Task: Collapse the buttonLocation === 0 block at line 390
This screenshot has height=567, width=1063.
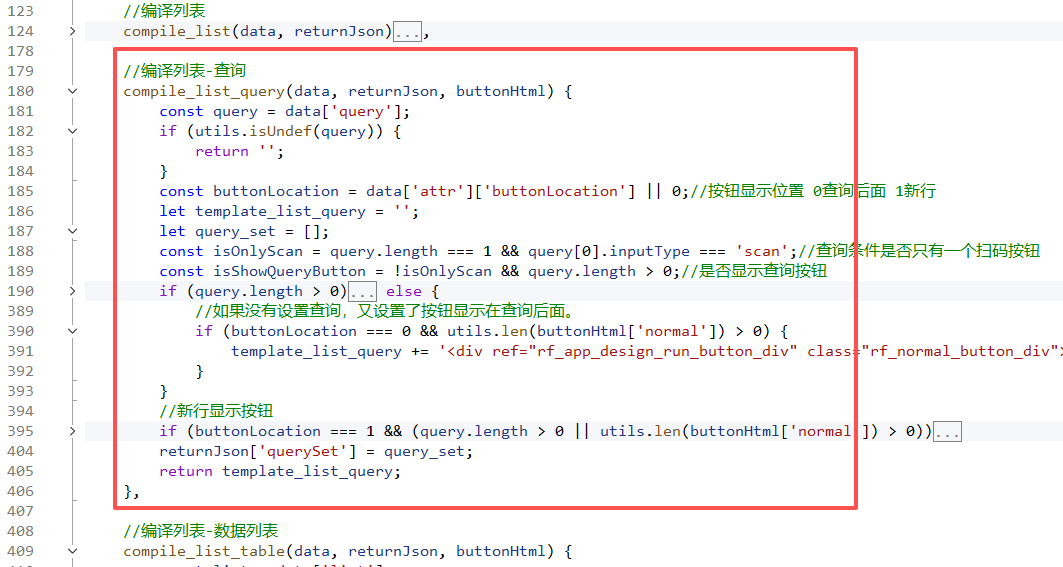Action: [72, 331]
